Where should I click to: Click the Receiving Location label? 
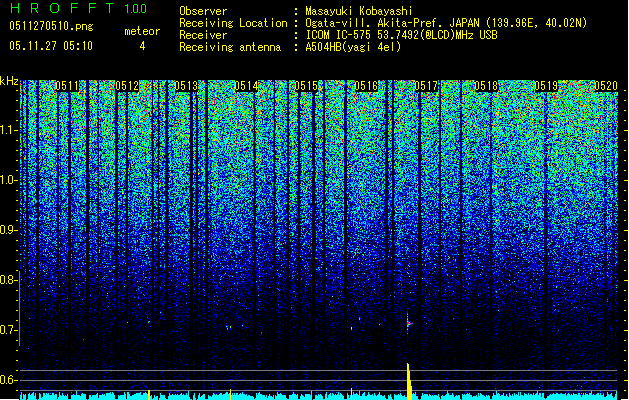click(233, 23)
